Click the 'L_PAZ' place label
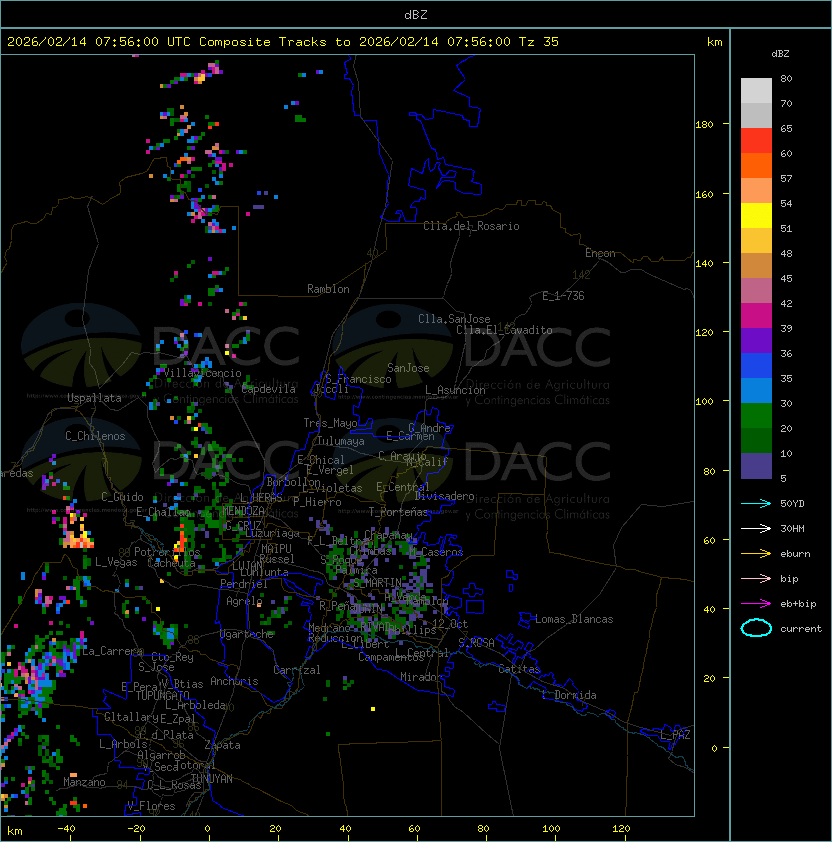832x842 pixels. 675,735
